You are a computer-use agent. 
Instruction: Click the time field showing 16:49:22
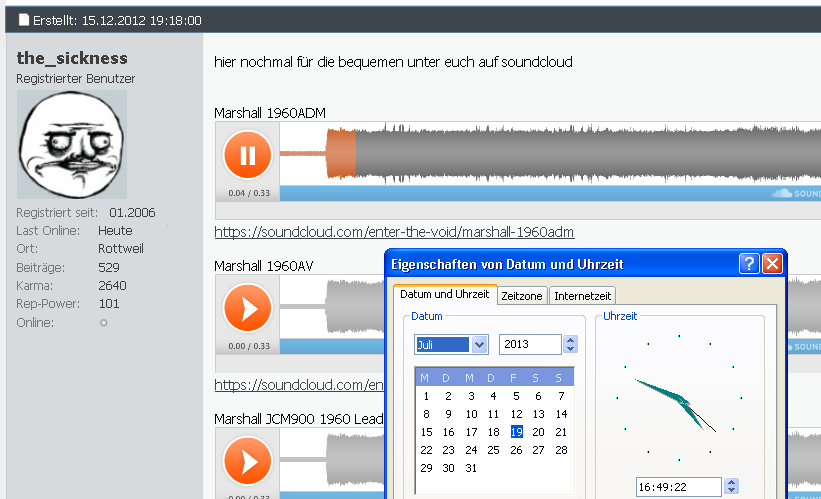tap(679, 487)
